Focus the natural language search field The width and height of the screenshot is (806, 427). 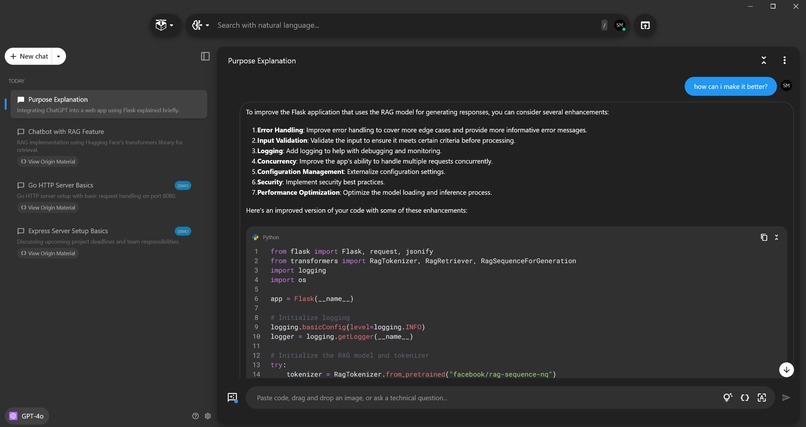tap(406, 25)
